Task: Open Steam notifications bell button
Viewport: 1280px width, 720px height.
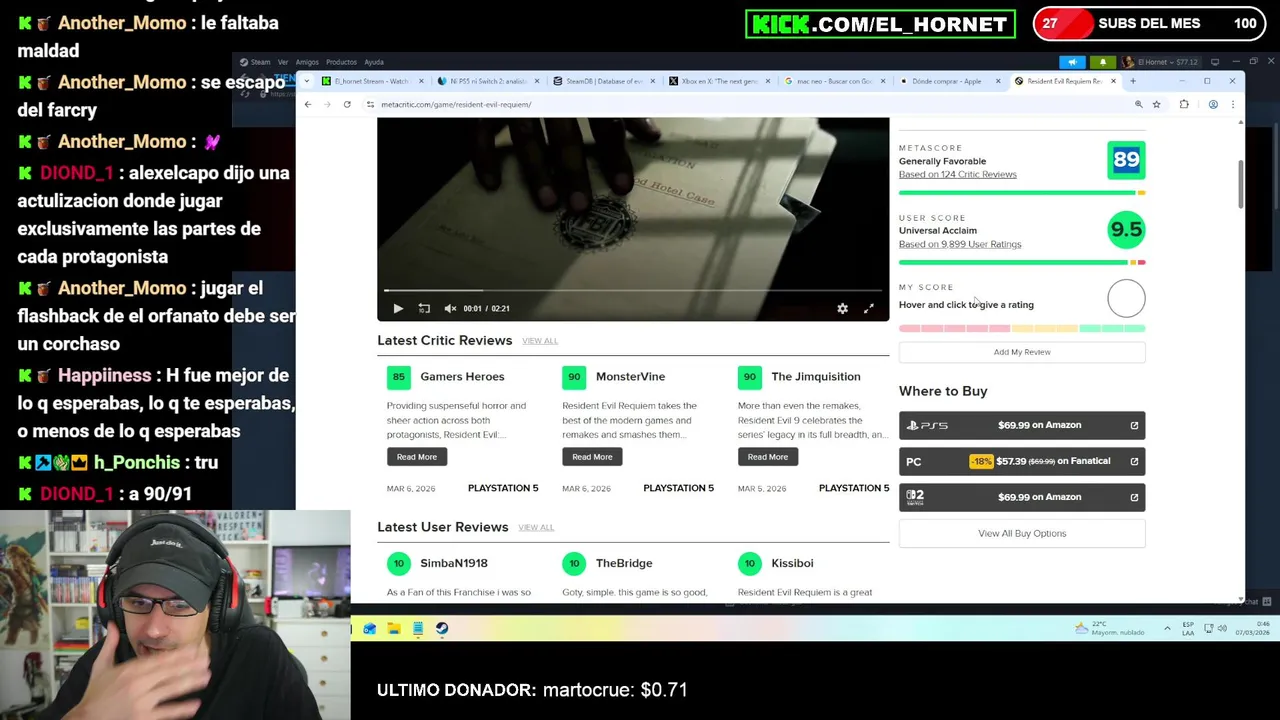Action: (x=1104, y=62)
